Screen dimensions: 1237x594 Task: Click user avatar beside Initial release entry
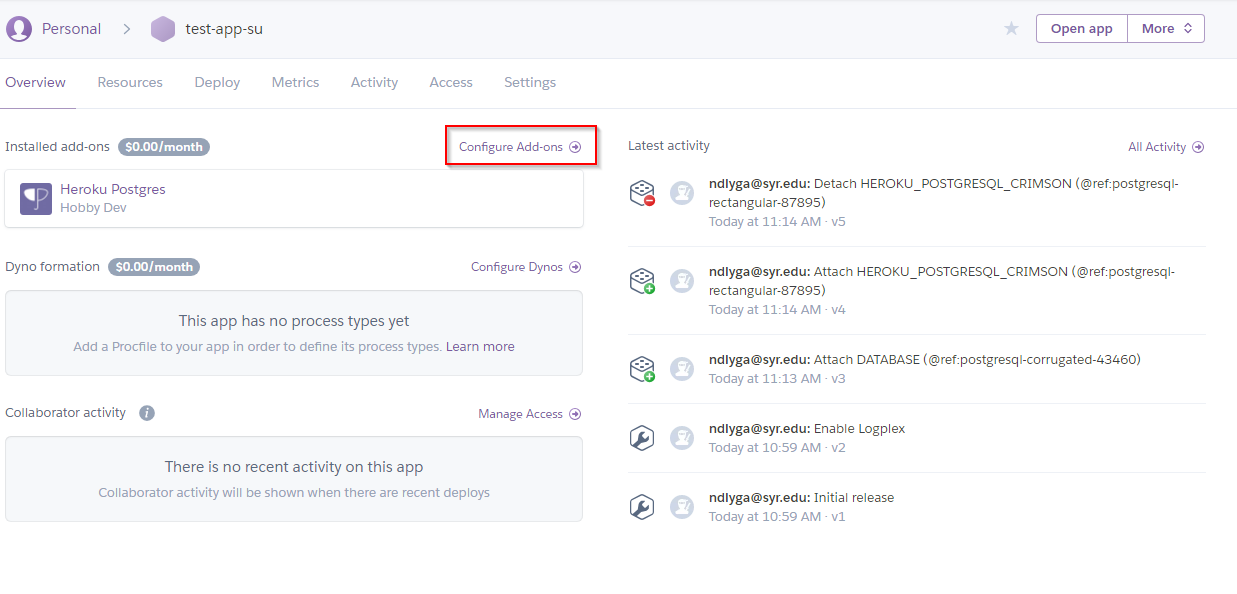point(682,507)
